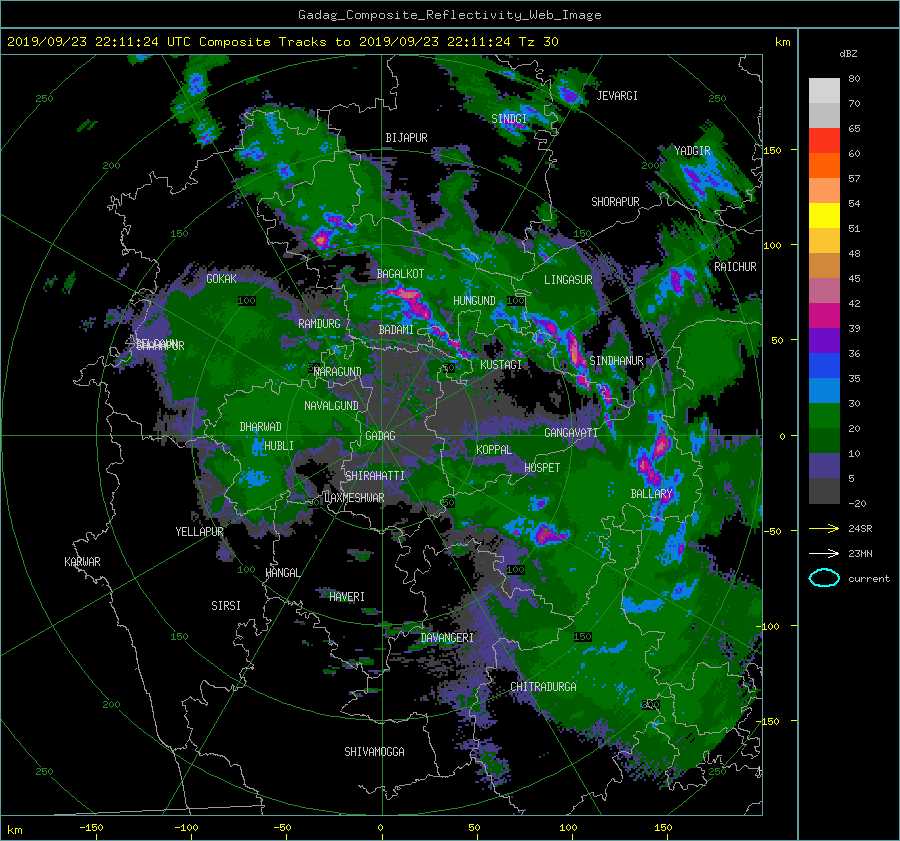Viewport: 900px width, 841px height.
Task: Click the HAVERI city label
Action: 347,597
